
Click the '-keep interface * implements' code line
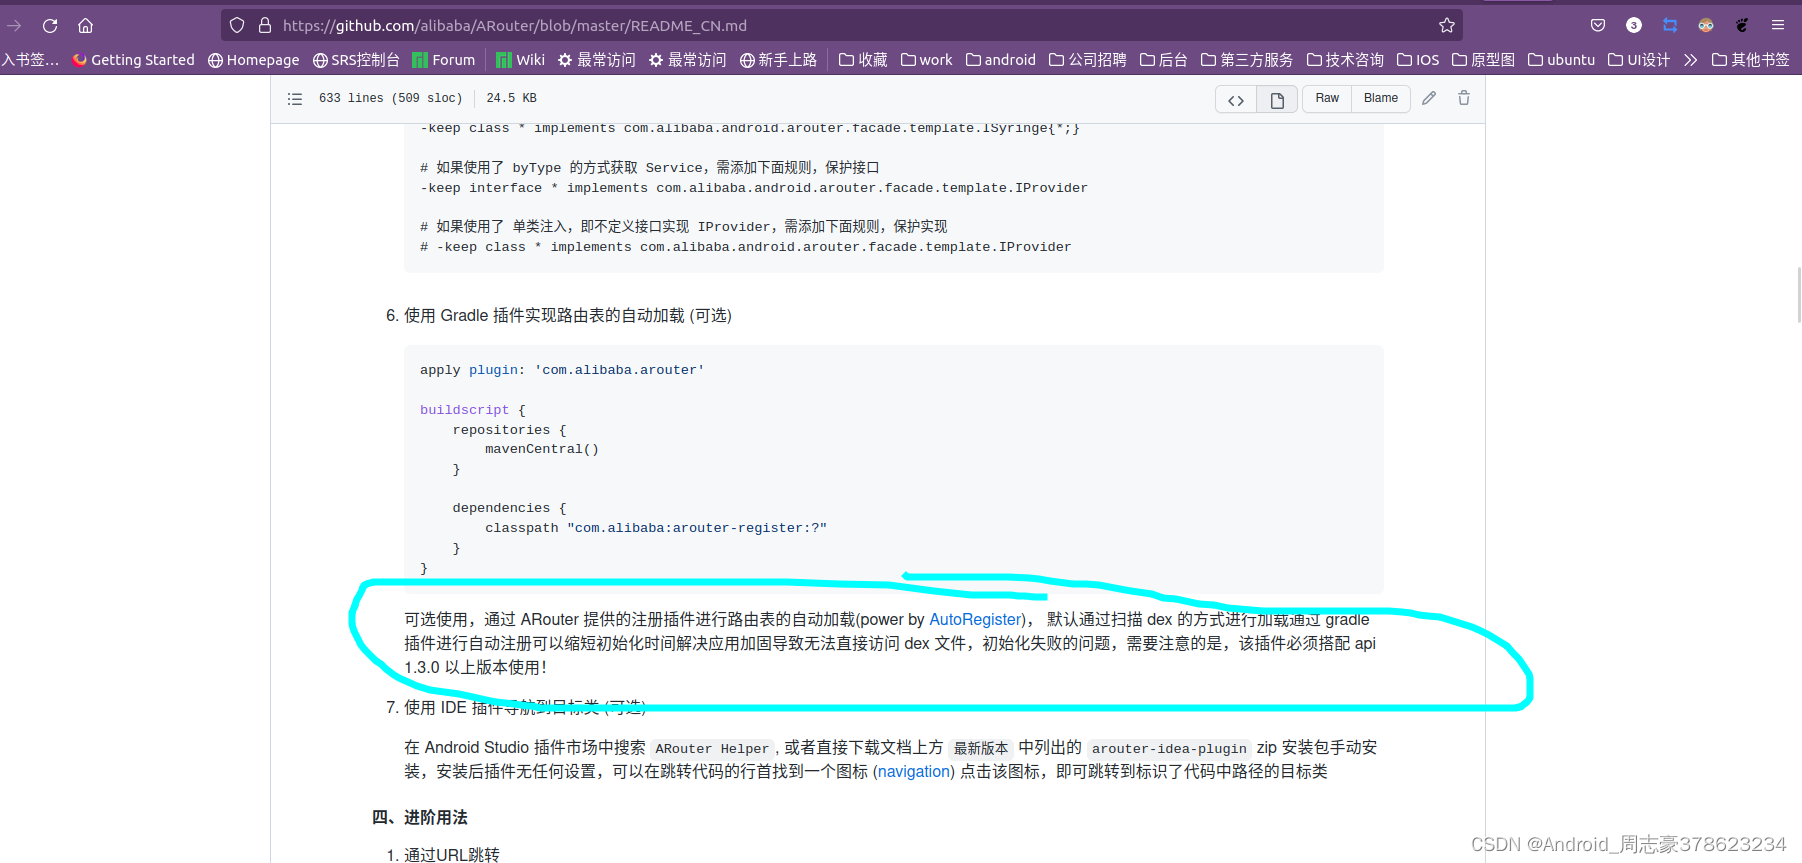click(754, 188)
